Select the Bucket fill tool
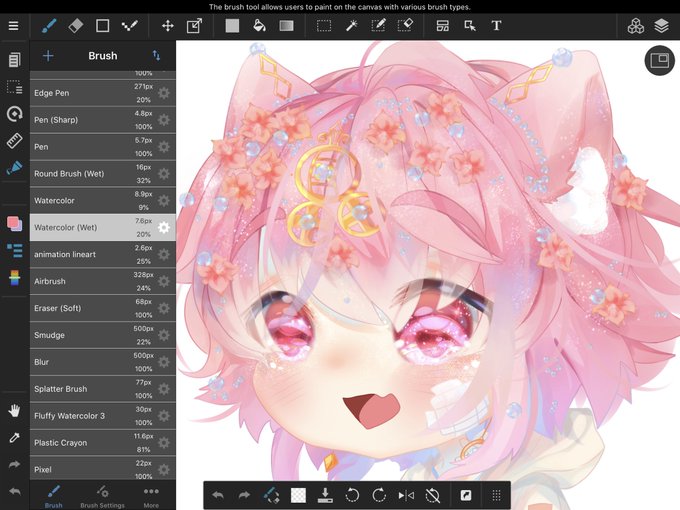Image resolution: width=680 pixels, height=510 pixels. 259,26
